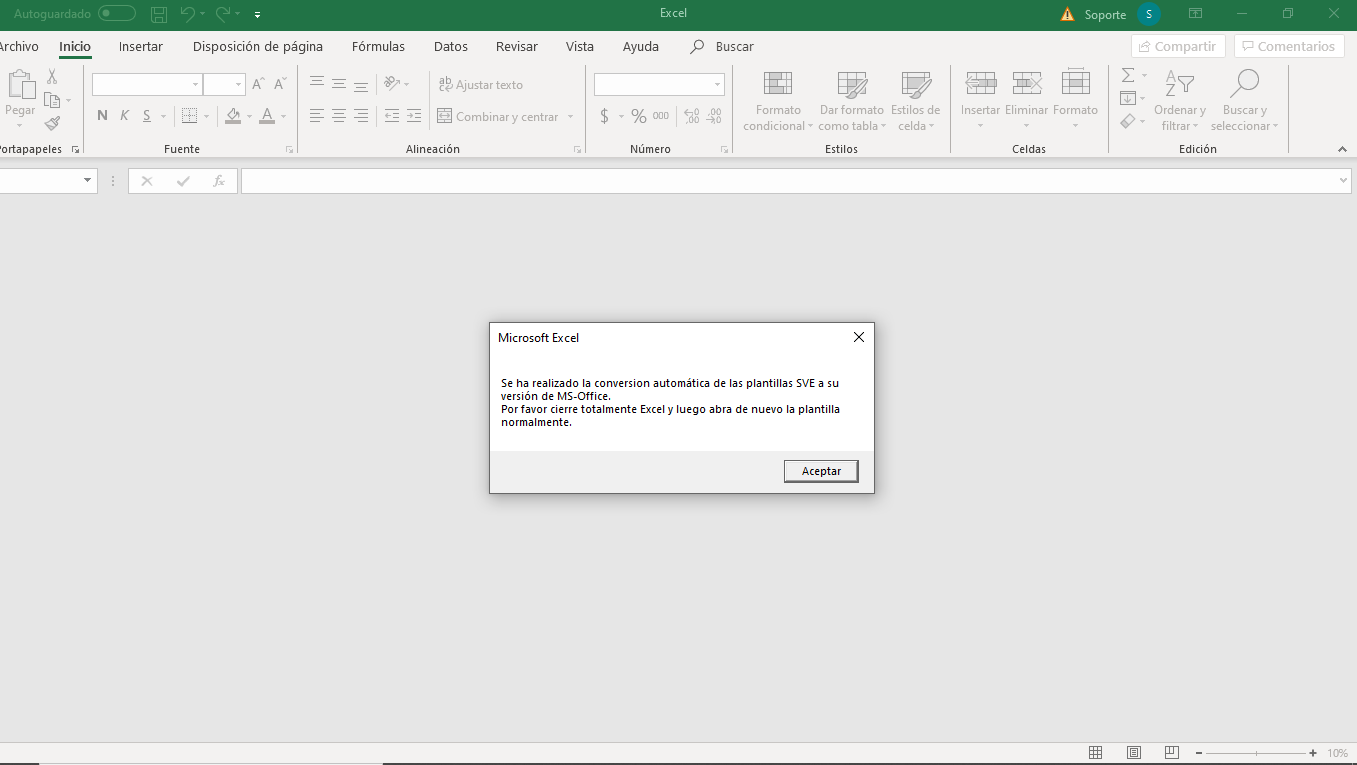Click Combinar y centrar
This screenshot has width=1357, height=765.
(x=498, y=117)
